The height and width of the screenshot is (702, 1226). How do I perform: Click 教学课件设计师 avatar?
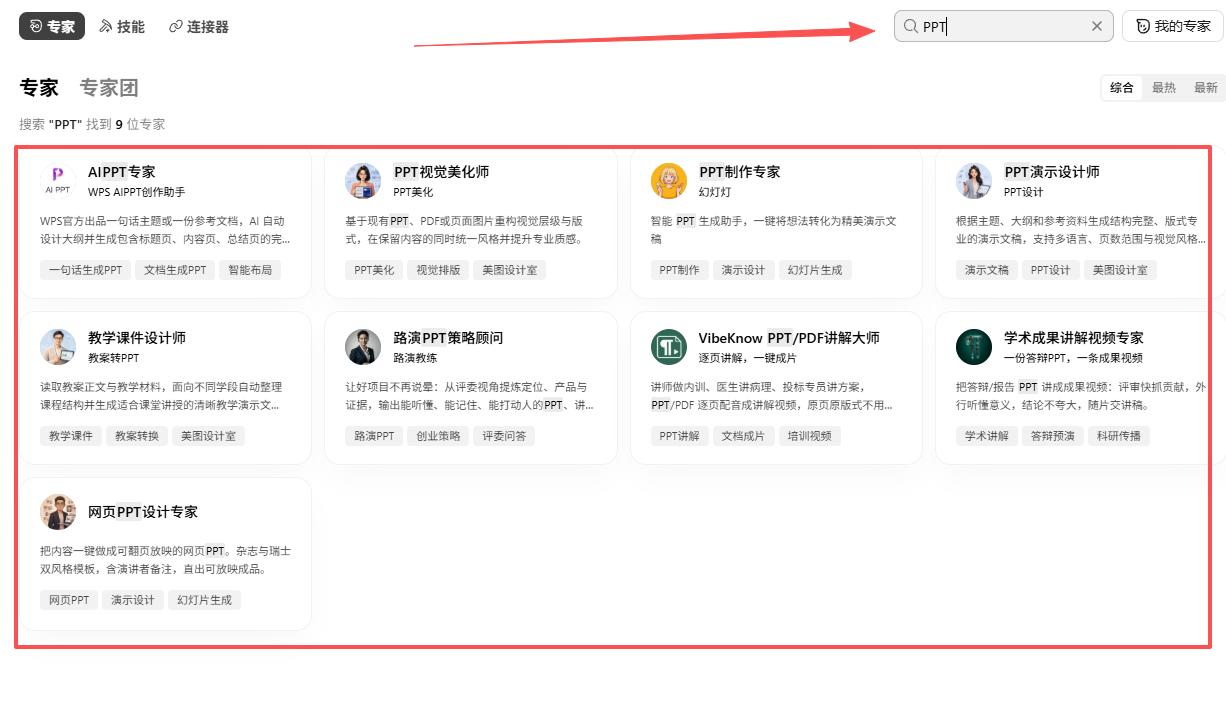pyautogui.click(x=58, y=347)
